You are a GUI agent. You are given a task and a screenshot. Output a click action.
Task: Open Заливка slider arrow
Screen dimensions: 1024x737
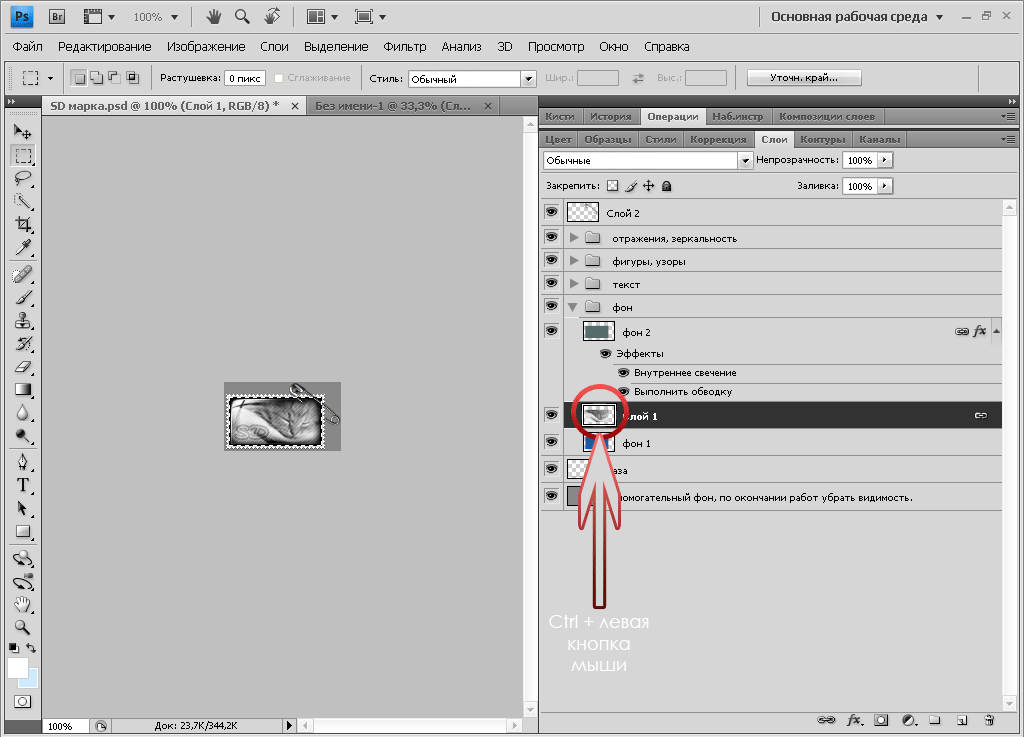[x=885, y=186]
